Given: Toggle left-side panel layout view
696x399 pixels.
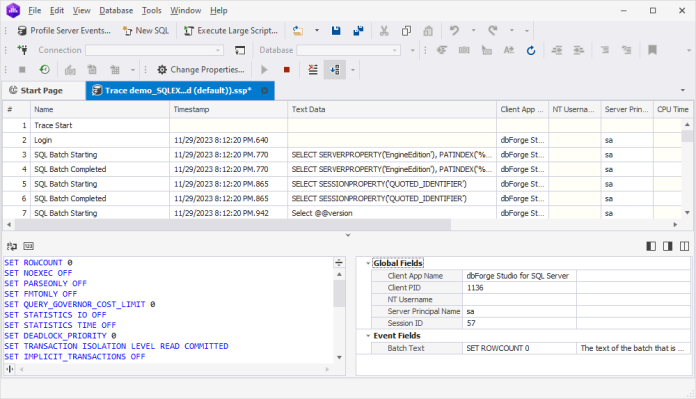Looking at the screenshot, I should pyautogui.click(x=651, y=246).
